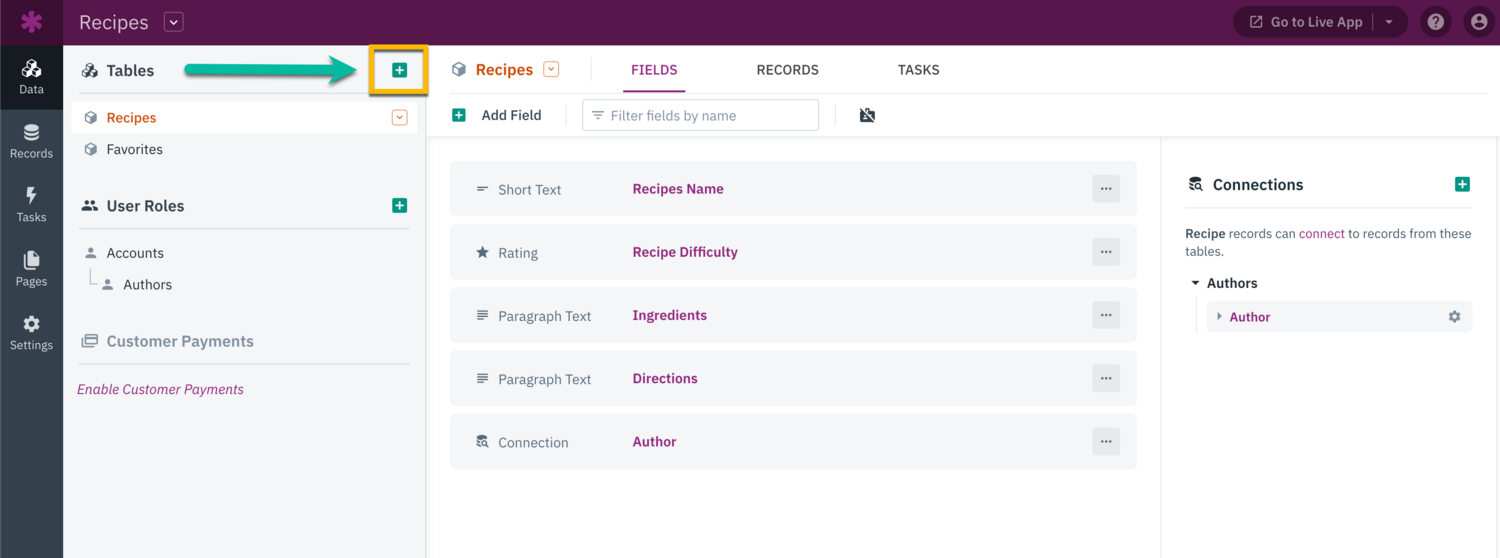This screenshot has height=558, width=1500.
Task: Toggle the hidden fields icon next to filter
Action: tap(867, 116)
